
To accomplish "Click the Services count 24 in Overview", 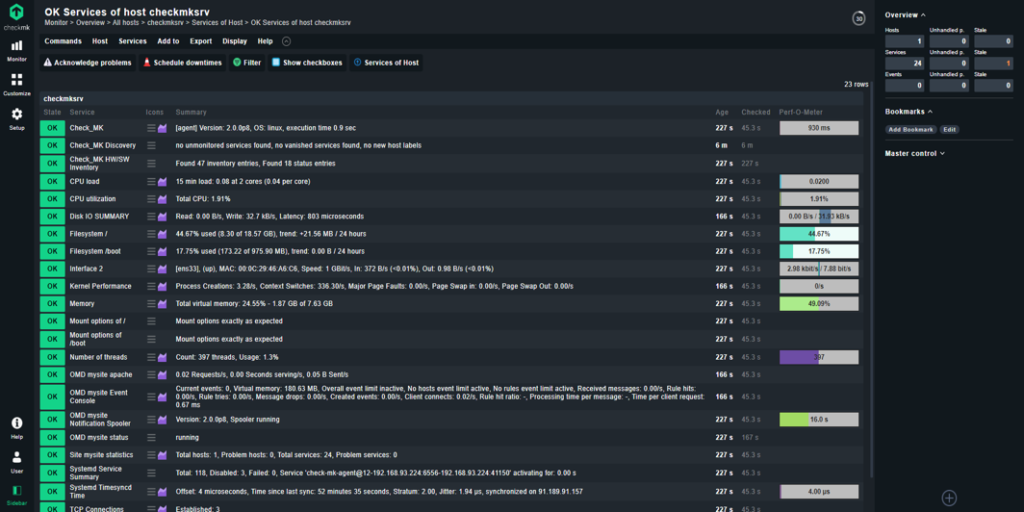I will click(x=904, y=63).
